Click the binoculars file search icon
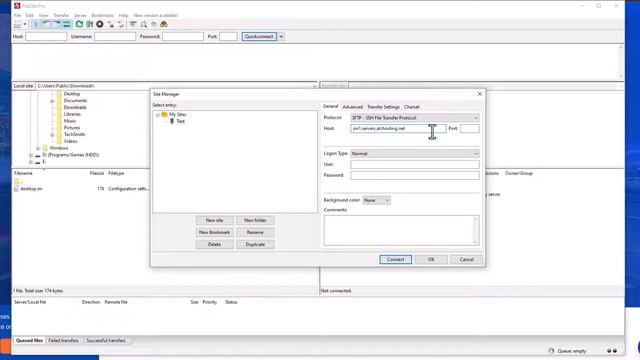This screenshot has height=360, width=640. (x=164, y=24)
